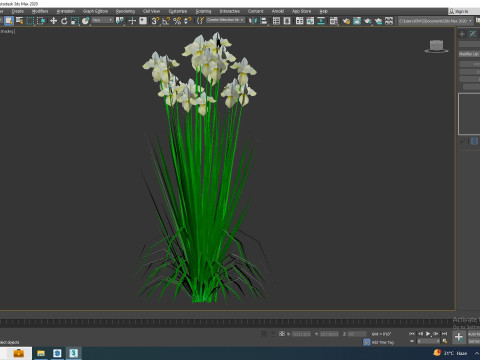Open the Layer Explorer from the toolbar

(x=287, y=21)
